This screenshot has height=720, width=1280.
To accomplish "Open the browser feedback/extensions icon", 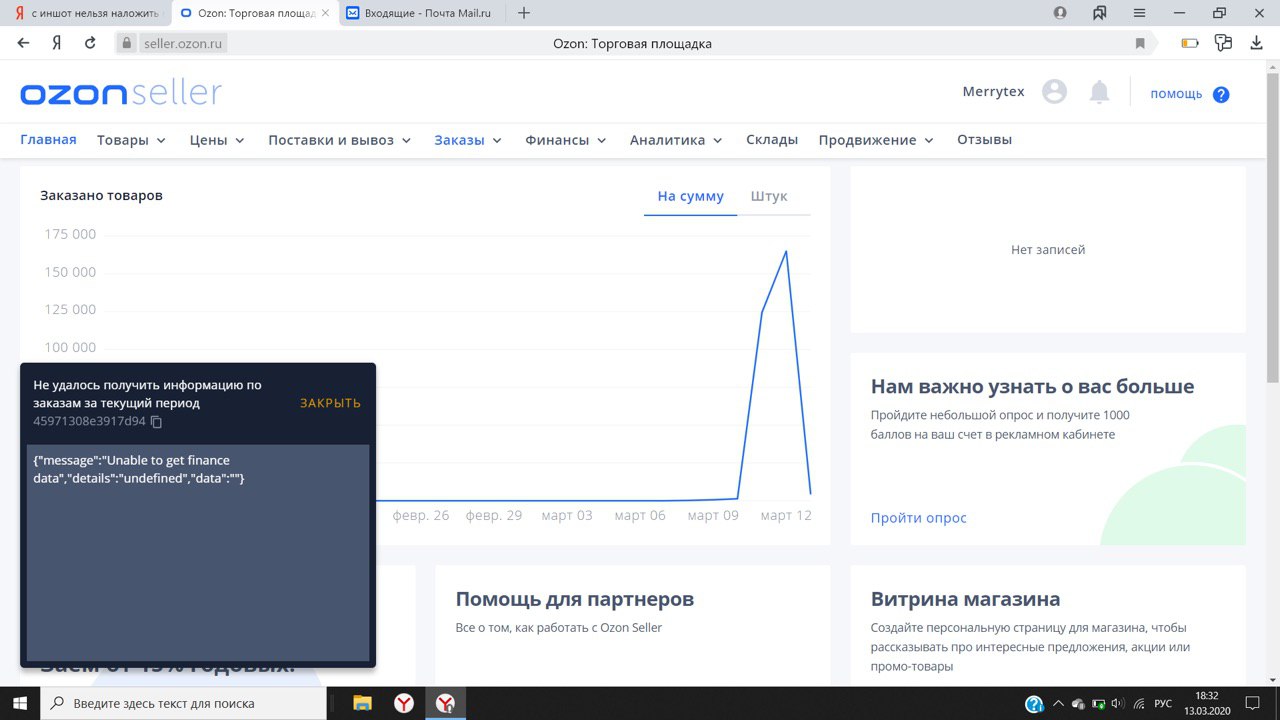I will point(1223,43).
